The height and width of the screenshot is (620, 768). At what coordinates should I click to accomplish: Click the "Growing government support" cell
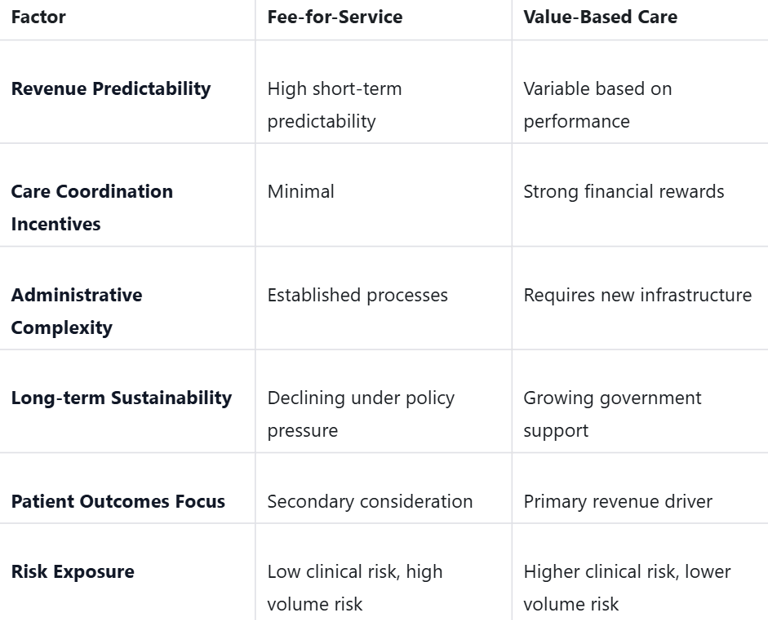click(612, 414)
